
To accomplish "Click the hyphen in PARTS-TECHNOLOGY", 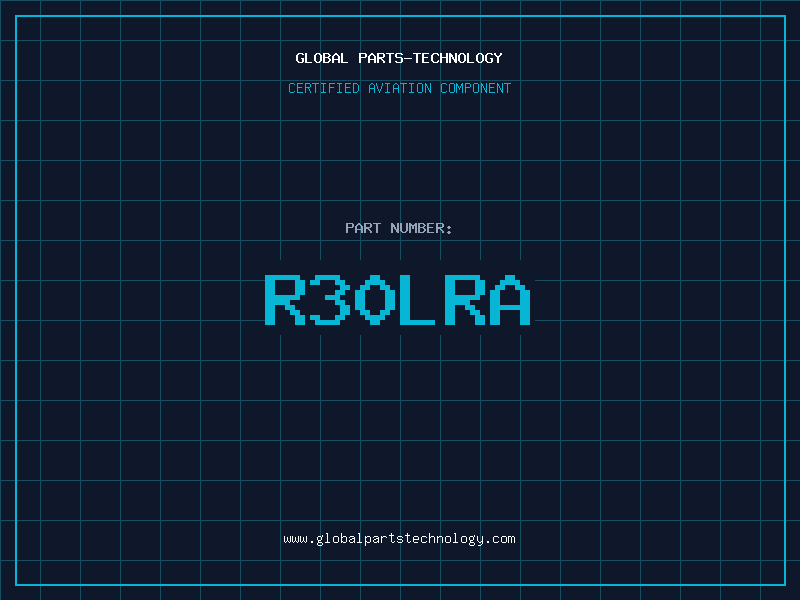I will pyautogui.click(x=408, y=58).
